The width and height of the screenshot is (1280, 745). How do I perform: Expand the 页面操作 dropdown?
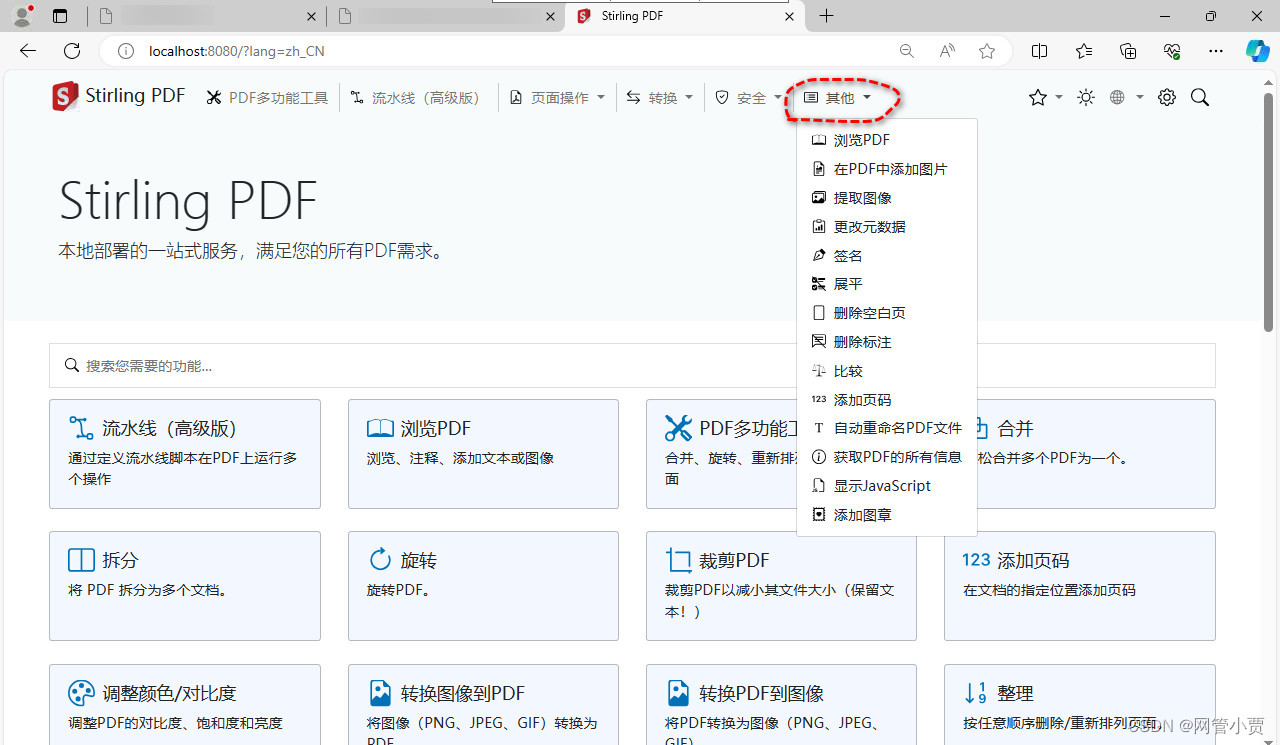[x=558, y=97]
